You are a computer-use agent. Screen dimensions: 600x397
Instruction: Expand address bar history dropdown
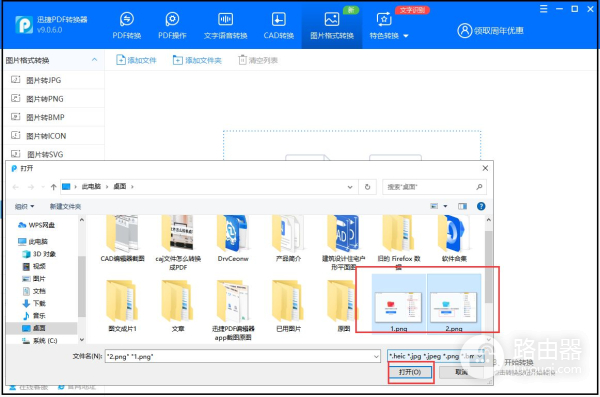(350, 187)
